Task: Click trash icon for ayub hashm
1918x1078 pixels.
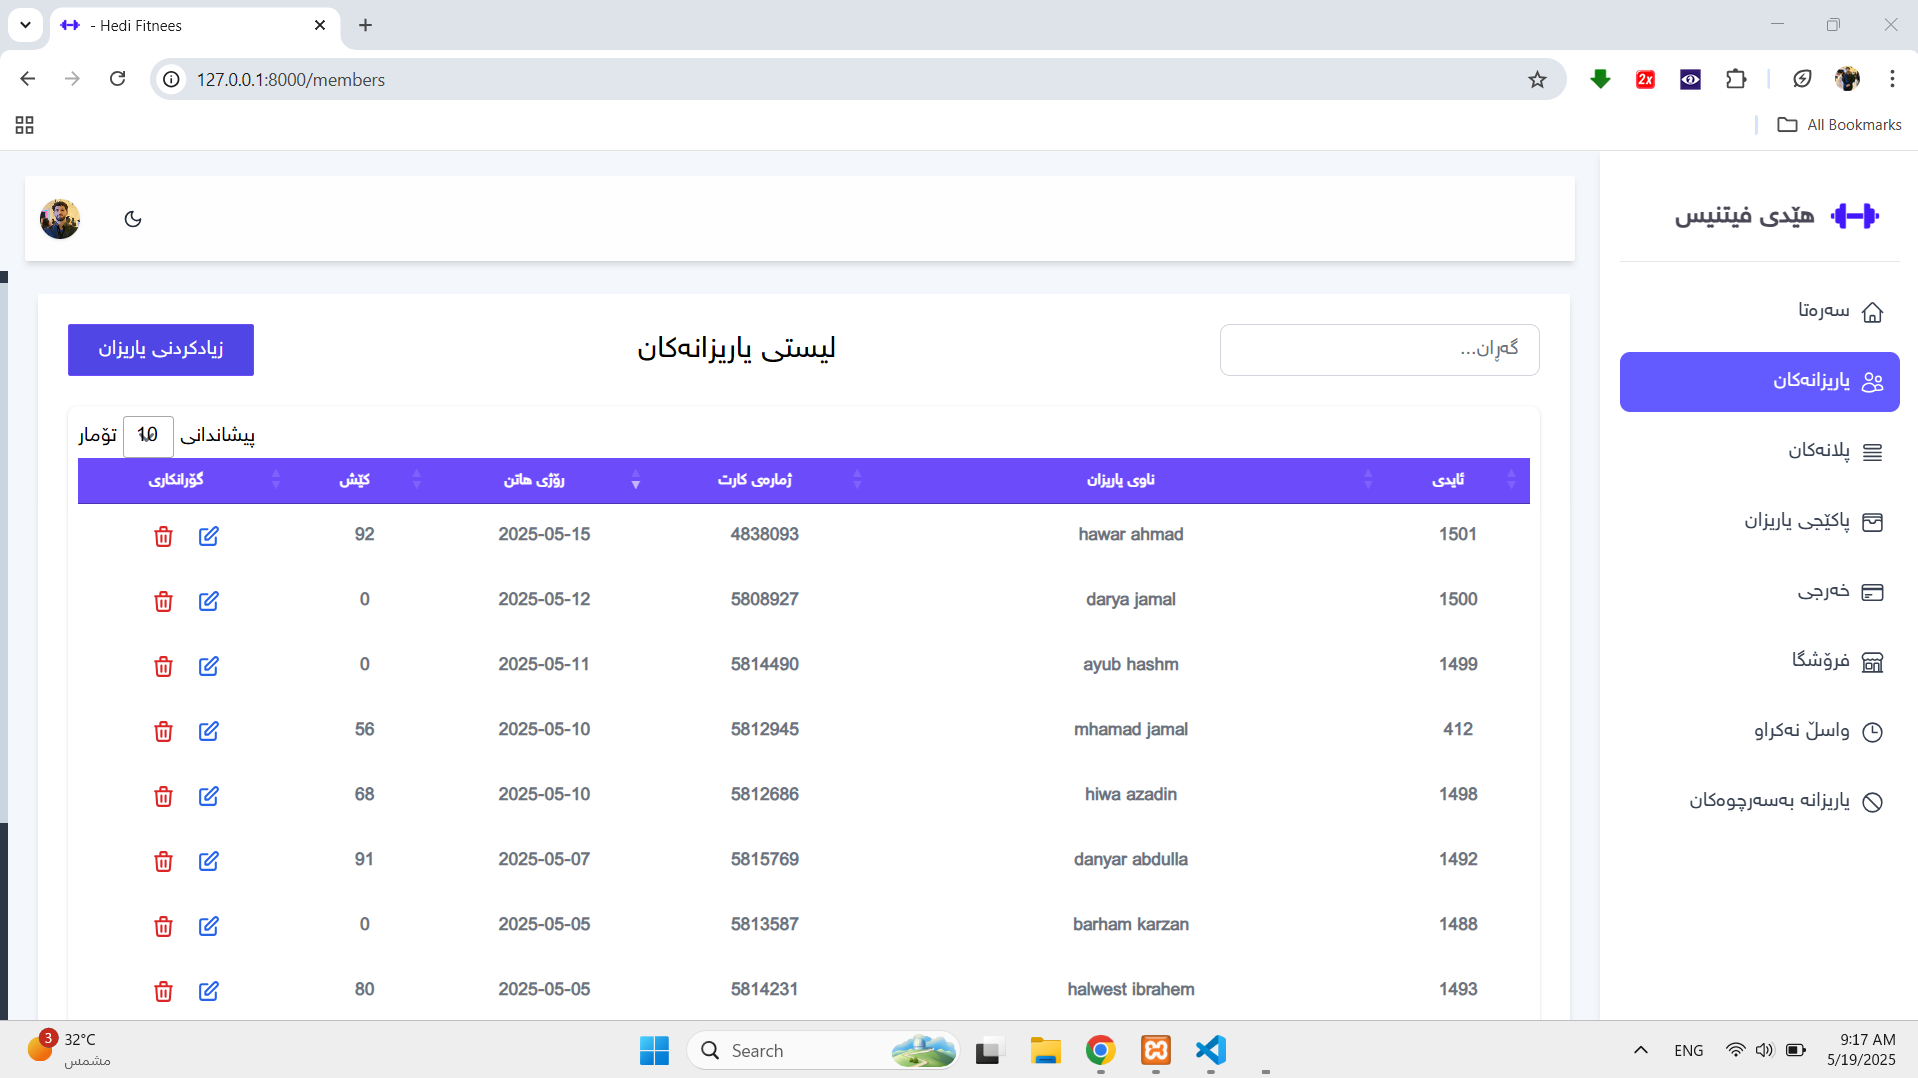Action: click(163, 666)
